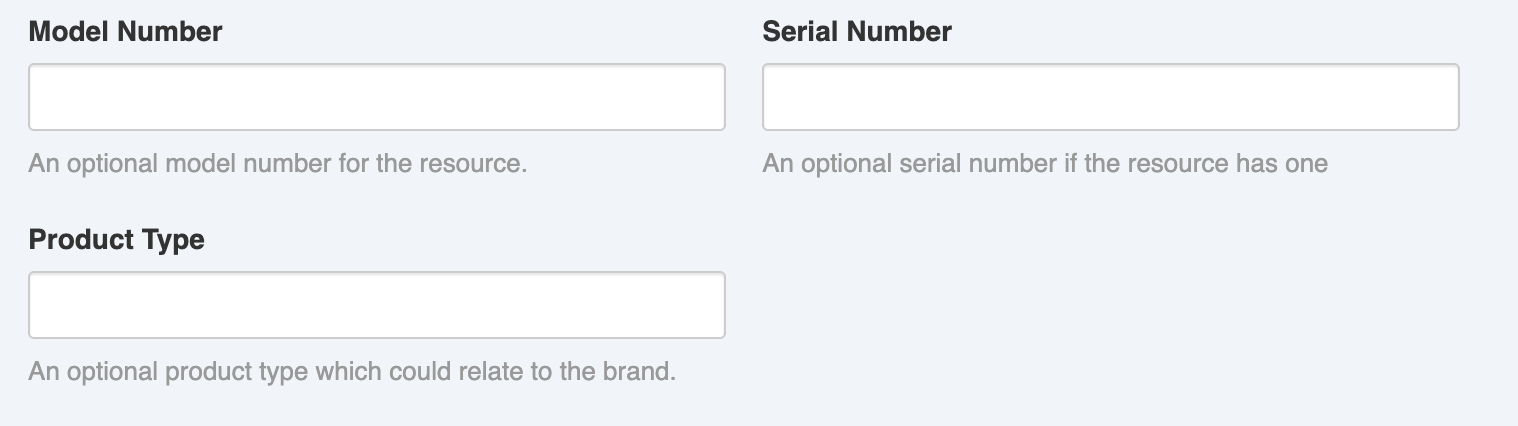Click the serial number description text

coord(1044,163)
